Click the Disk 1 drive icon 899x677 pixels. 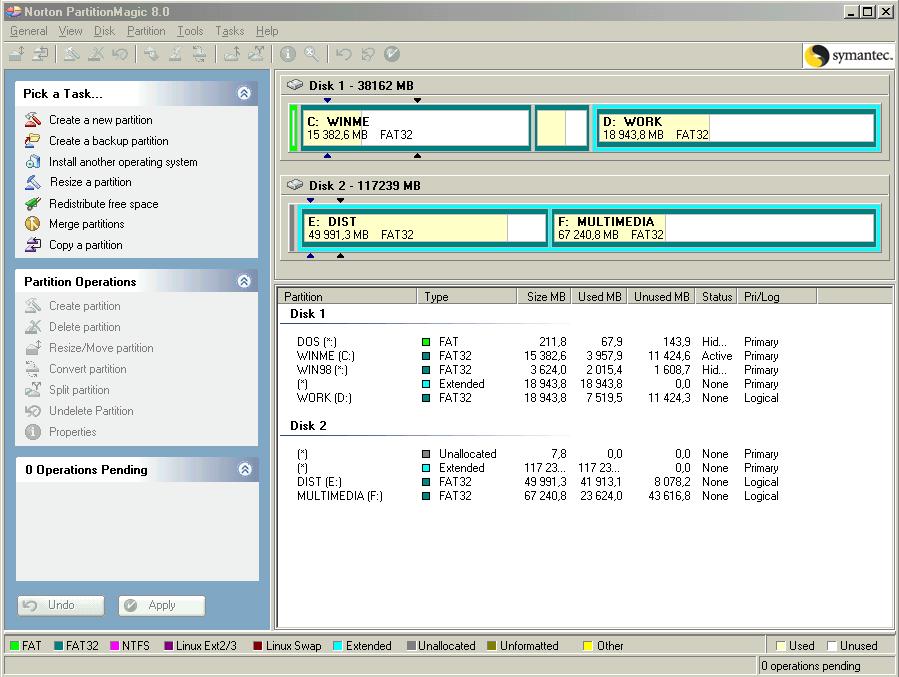click(x=295, y=85)
